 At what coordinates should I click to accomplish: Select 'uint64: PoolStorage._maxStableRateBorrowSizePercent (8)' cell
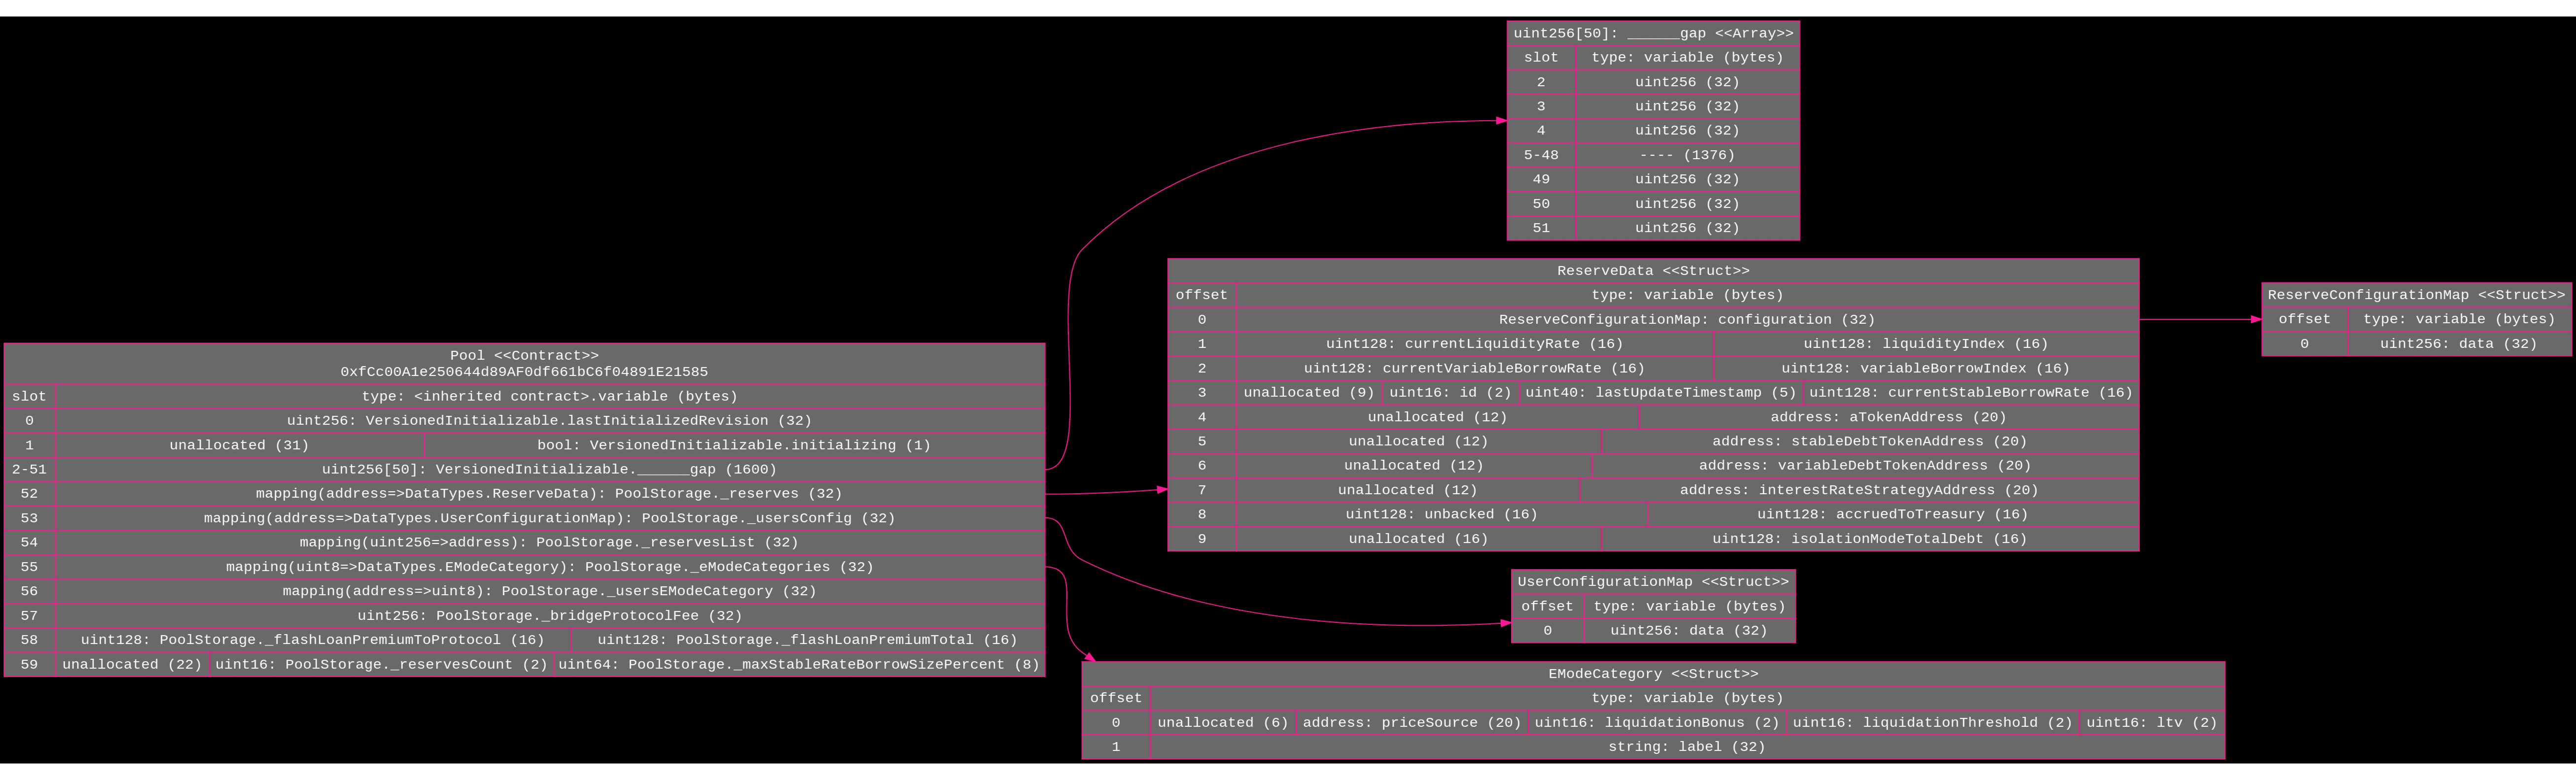pyautogui.click(x=799, y=664)
